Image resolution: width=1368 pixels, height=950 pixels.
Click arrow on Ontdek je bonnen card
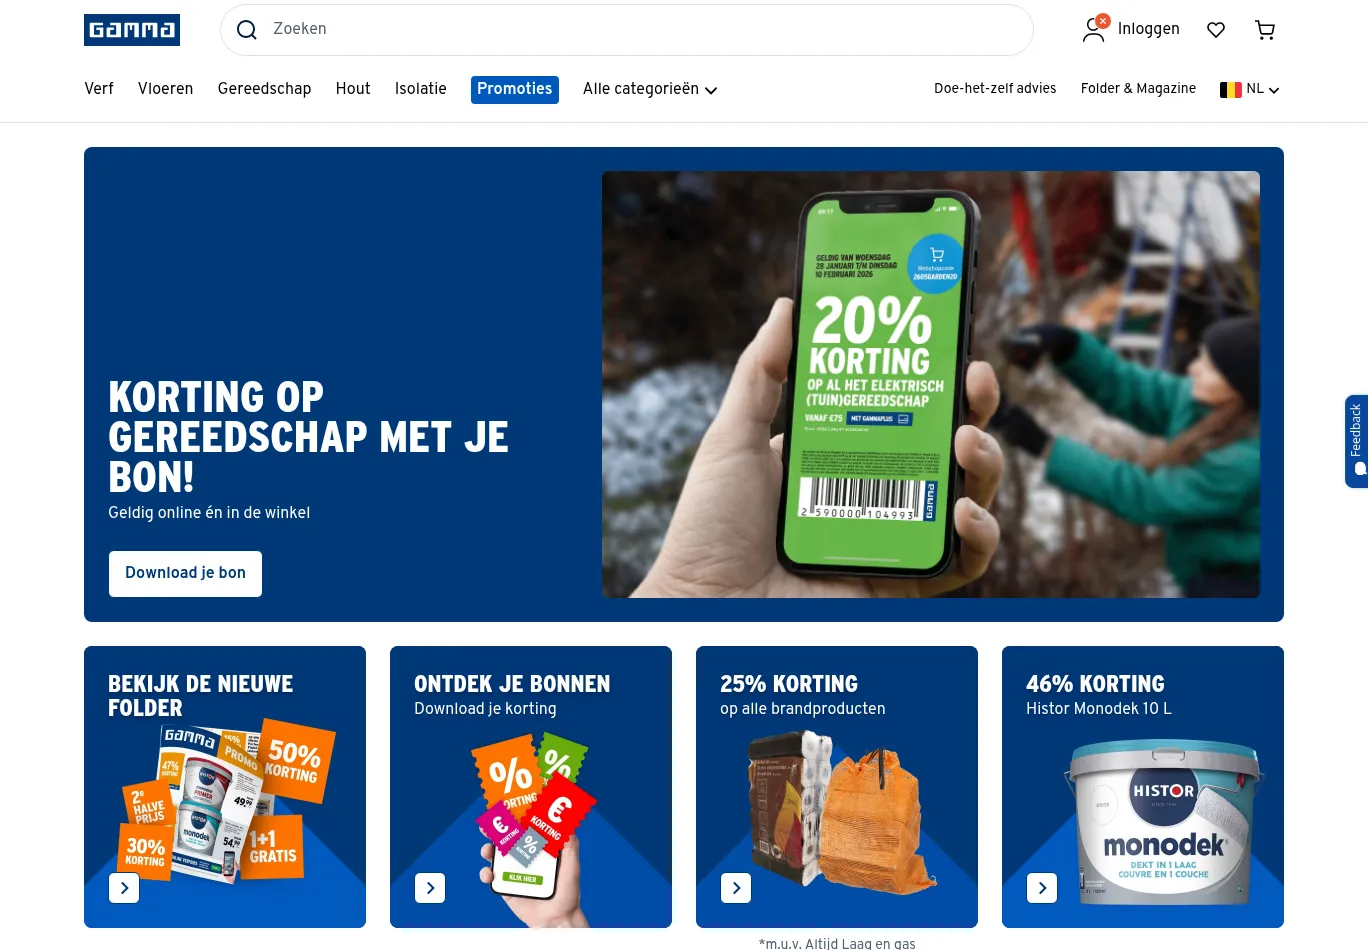(430, 888)
